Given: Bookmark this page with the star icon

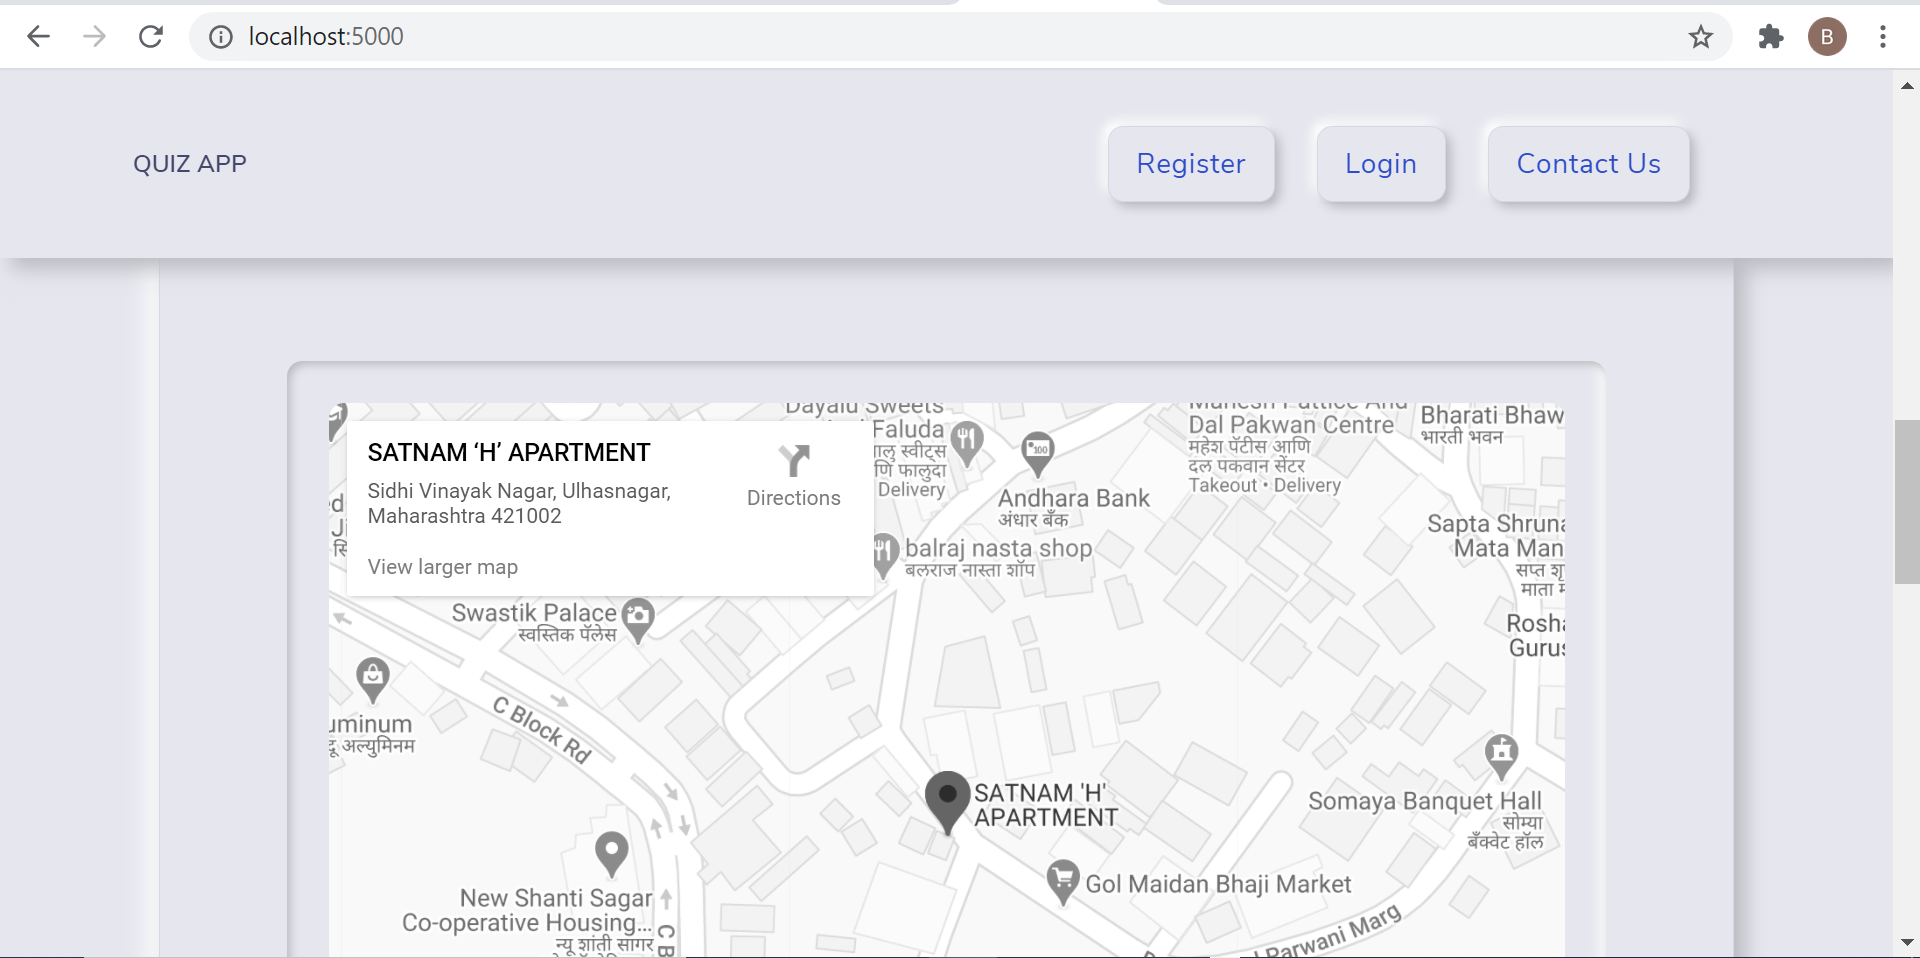Looking at the screenshot, I should [x=1700, y=36].
